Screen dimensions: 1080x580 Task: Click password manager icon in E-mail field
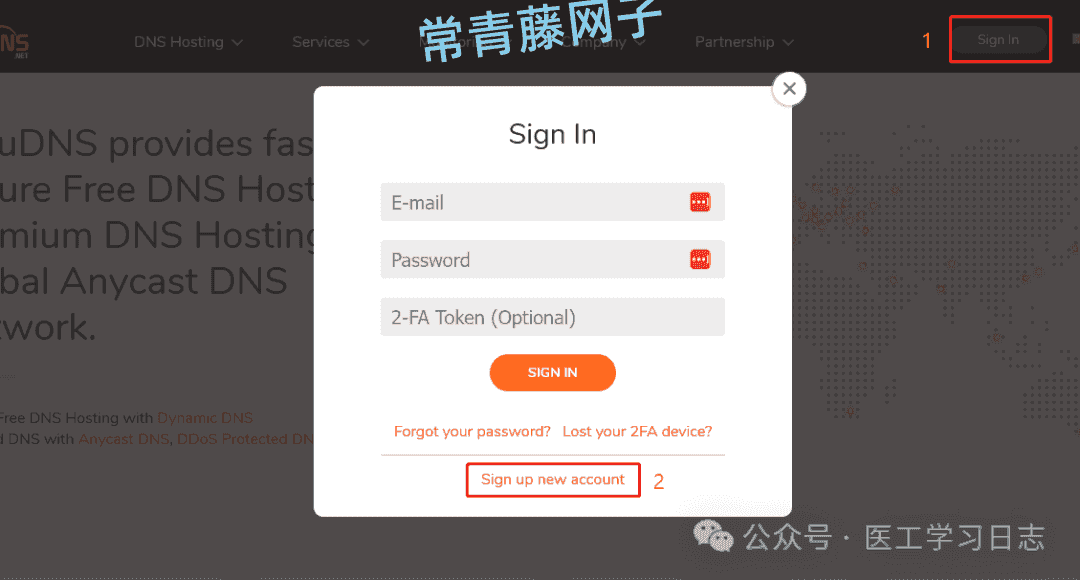tap(700, 202)
